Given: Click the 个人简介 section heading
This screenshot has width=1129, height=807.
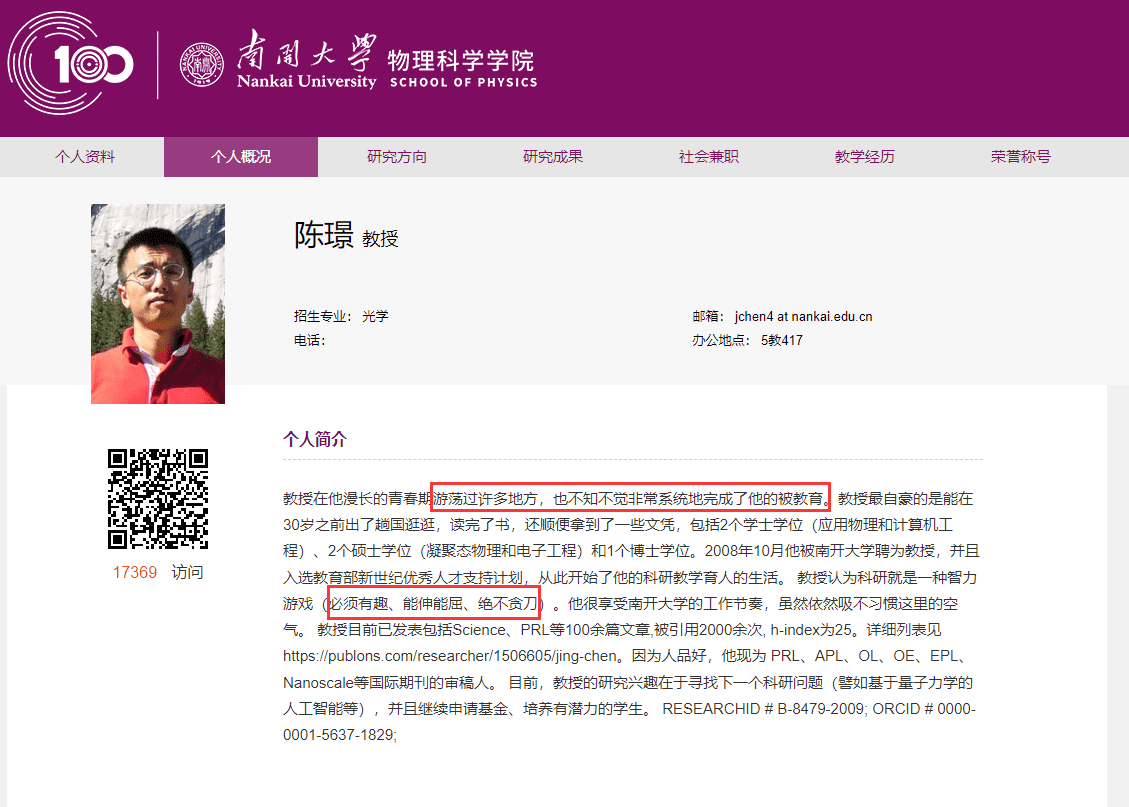Looking at the screenshot, I should click(x=315, y=439).
